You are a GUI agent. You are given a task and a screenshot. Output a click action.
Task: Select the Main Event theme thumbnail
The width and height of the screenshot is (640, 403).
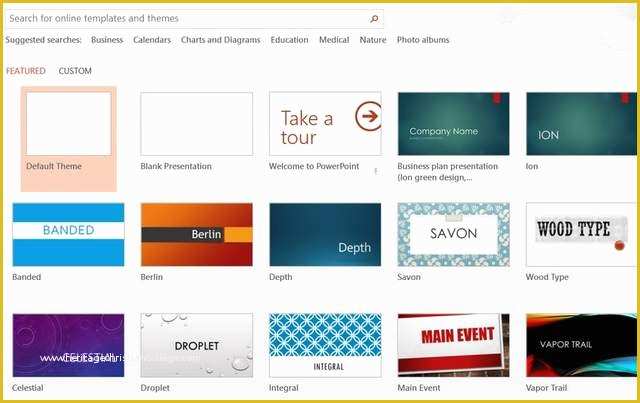click(453, 345)
